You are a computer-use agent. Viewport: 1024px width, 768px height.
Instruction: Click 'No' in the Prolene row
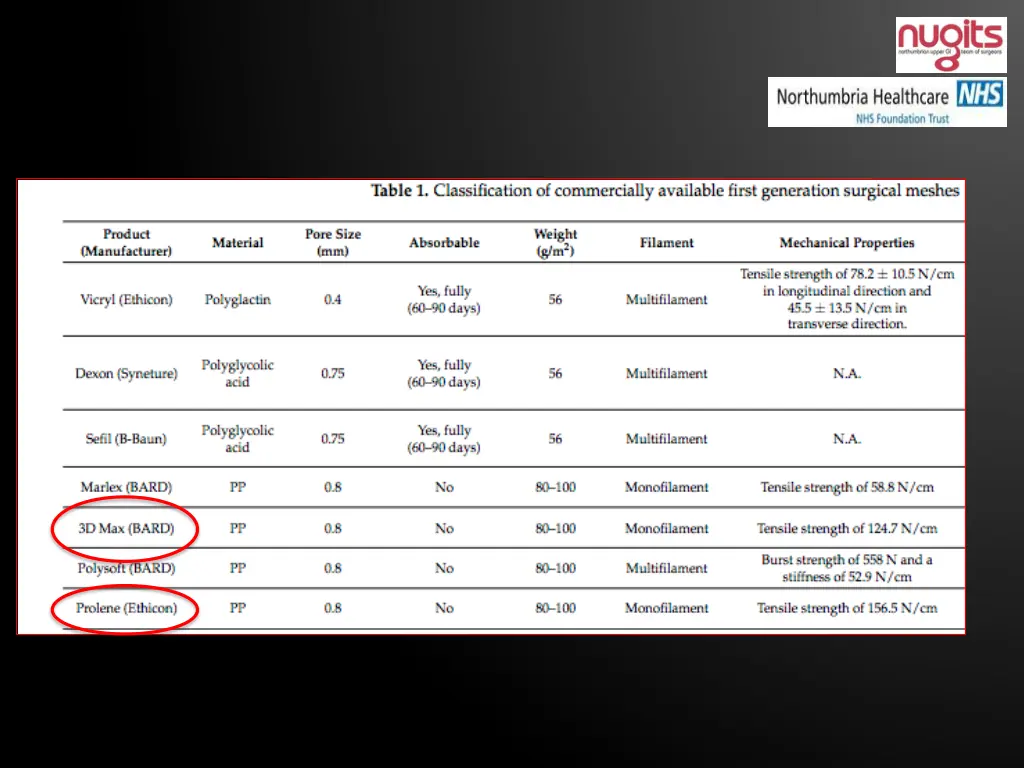(444, 607)
